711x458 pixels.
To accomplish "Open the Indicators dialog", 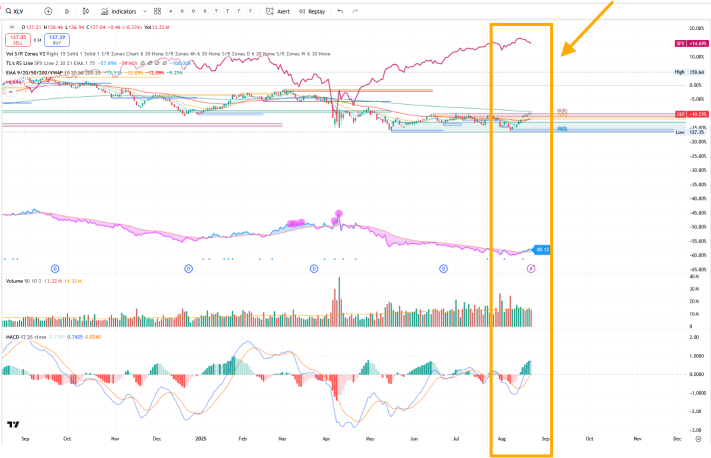I will [118, 11].
